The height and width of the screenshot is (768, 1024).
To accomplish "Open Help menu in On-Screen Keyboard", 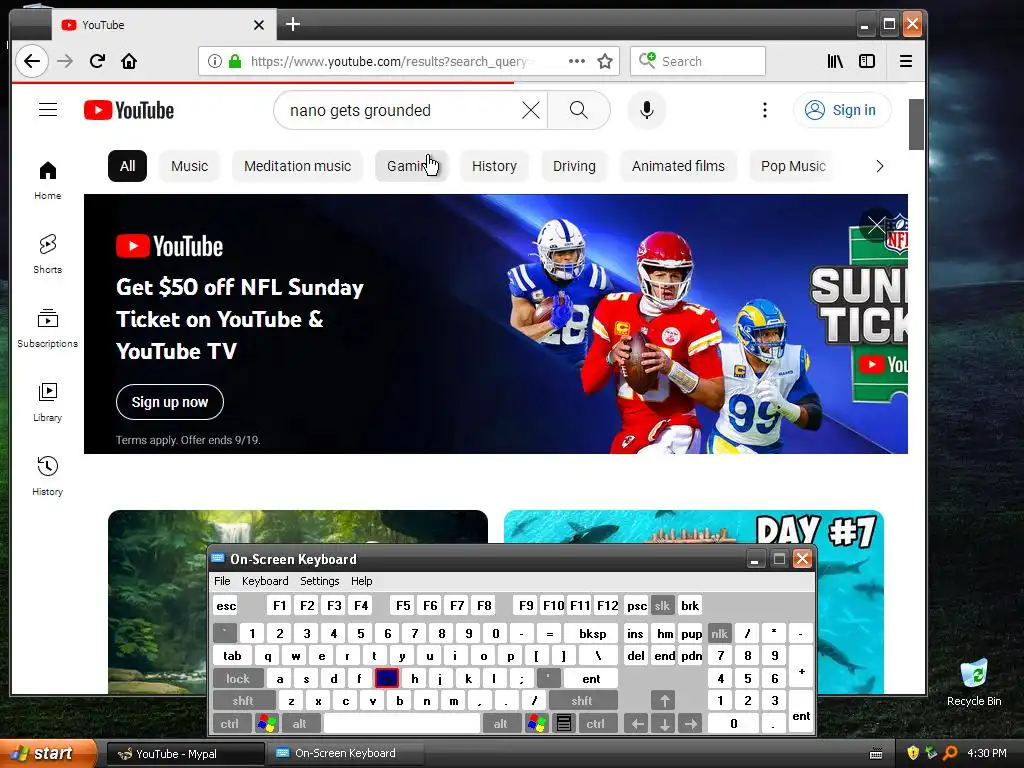I will point(362,581).
